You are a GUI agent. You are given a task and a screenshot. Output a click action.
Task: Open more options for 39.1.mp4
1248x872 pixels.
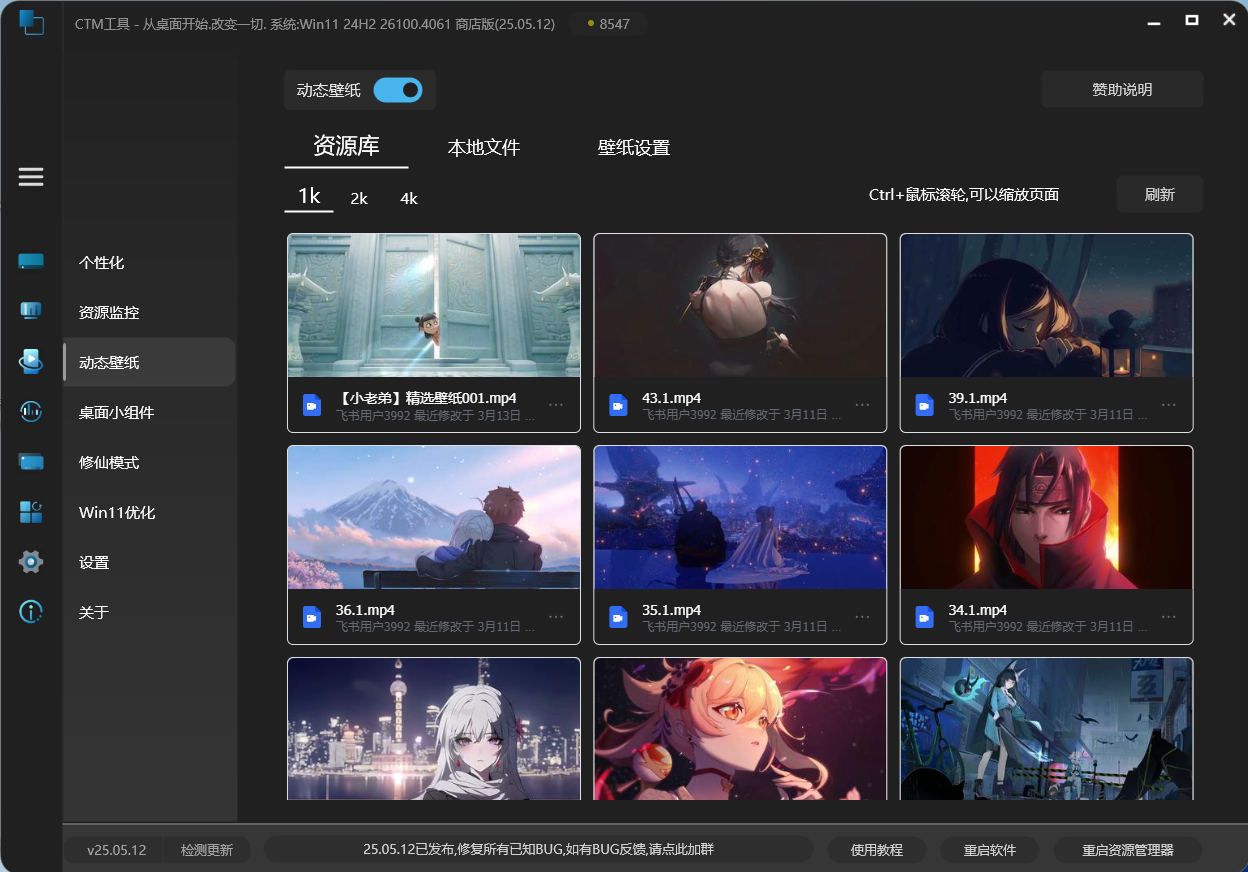1168,405
